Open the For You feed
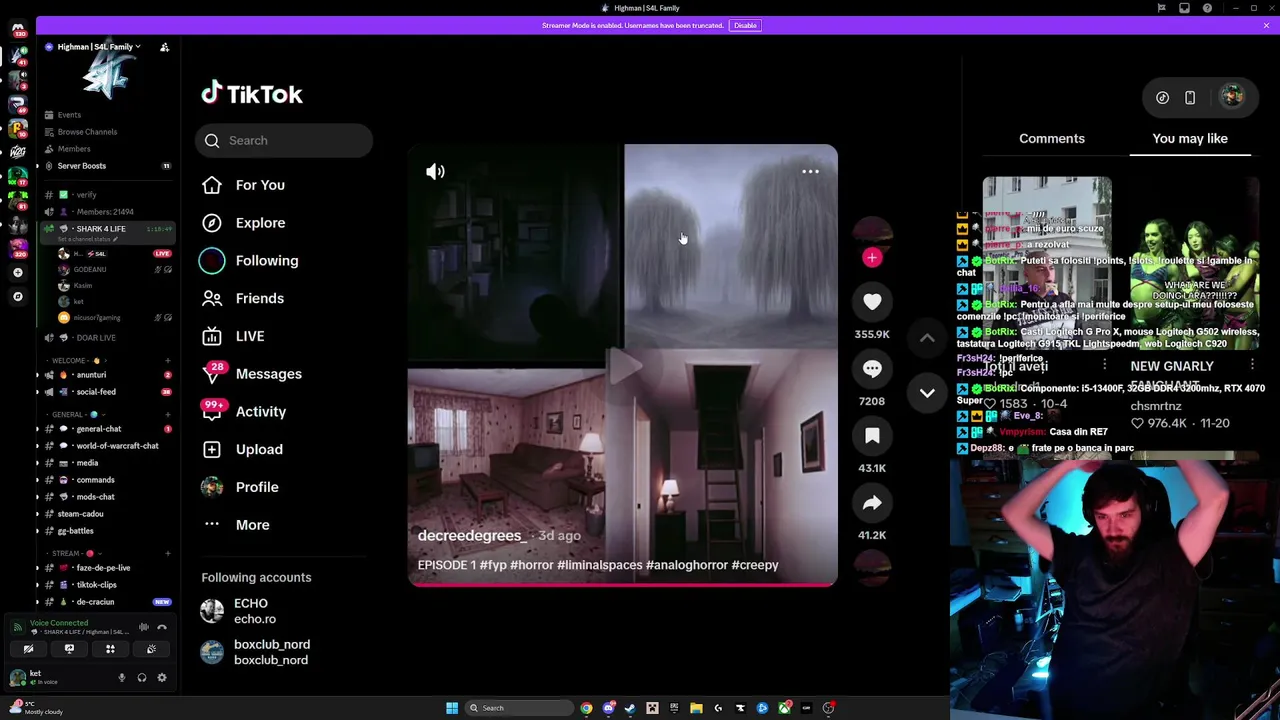The height and width of the screenshot is (720, 1280). pos(260,185)
